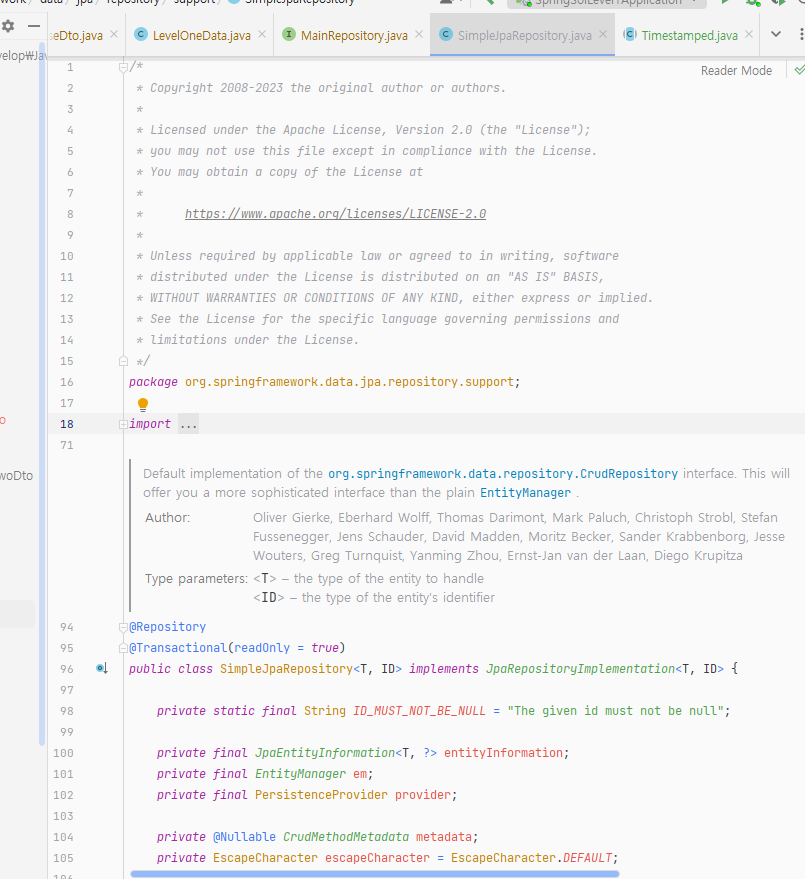The image size is (805, 879).
Task: Expand the folded import statements on line 18
Action: [188, 423]
